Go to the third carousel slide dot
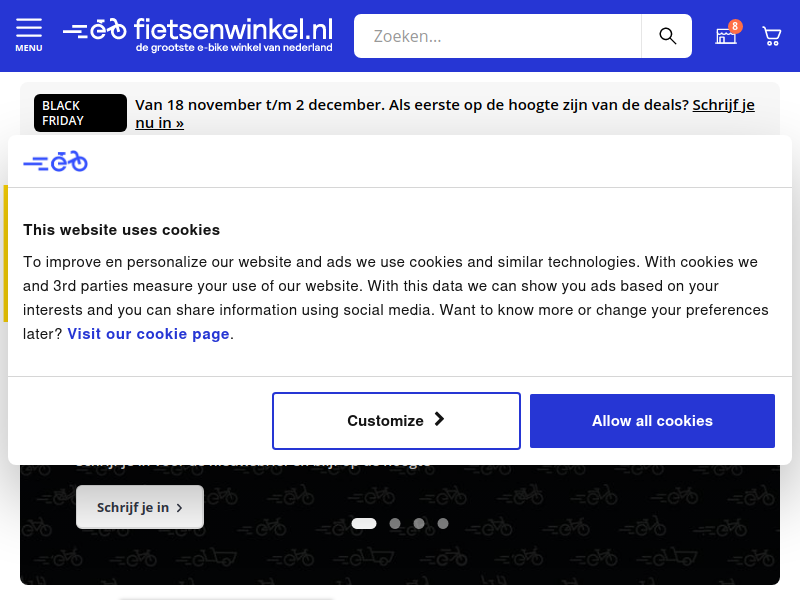800x600 pixels. (x=419, y=523)
